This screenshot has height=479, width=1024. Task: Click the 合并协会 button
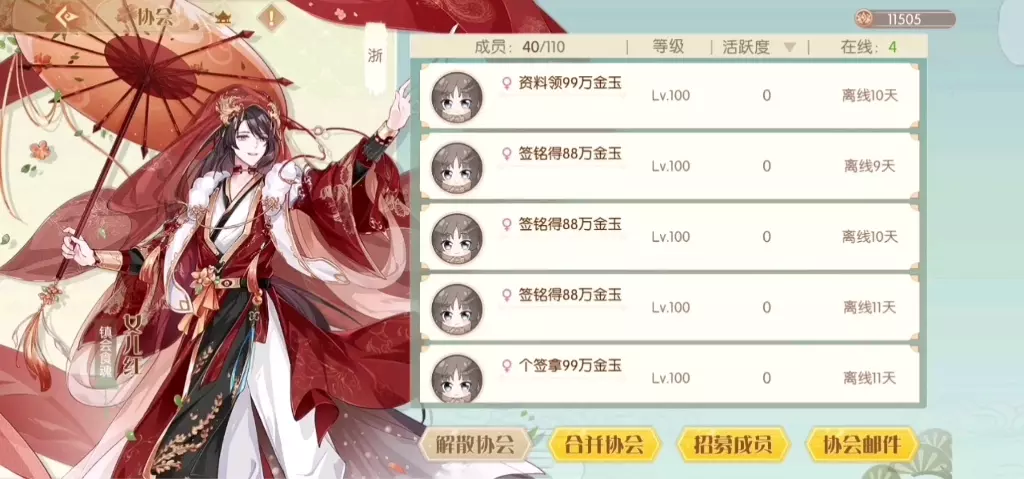(604, 445)
